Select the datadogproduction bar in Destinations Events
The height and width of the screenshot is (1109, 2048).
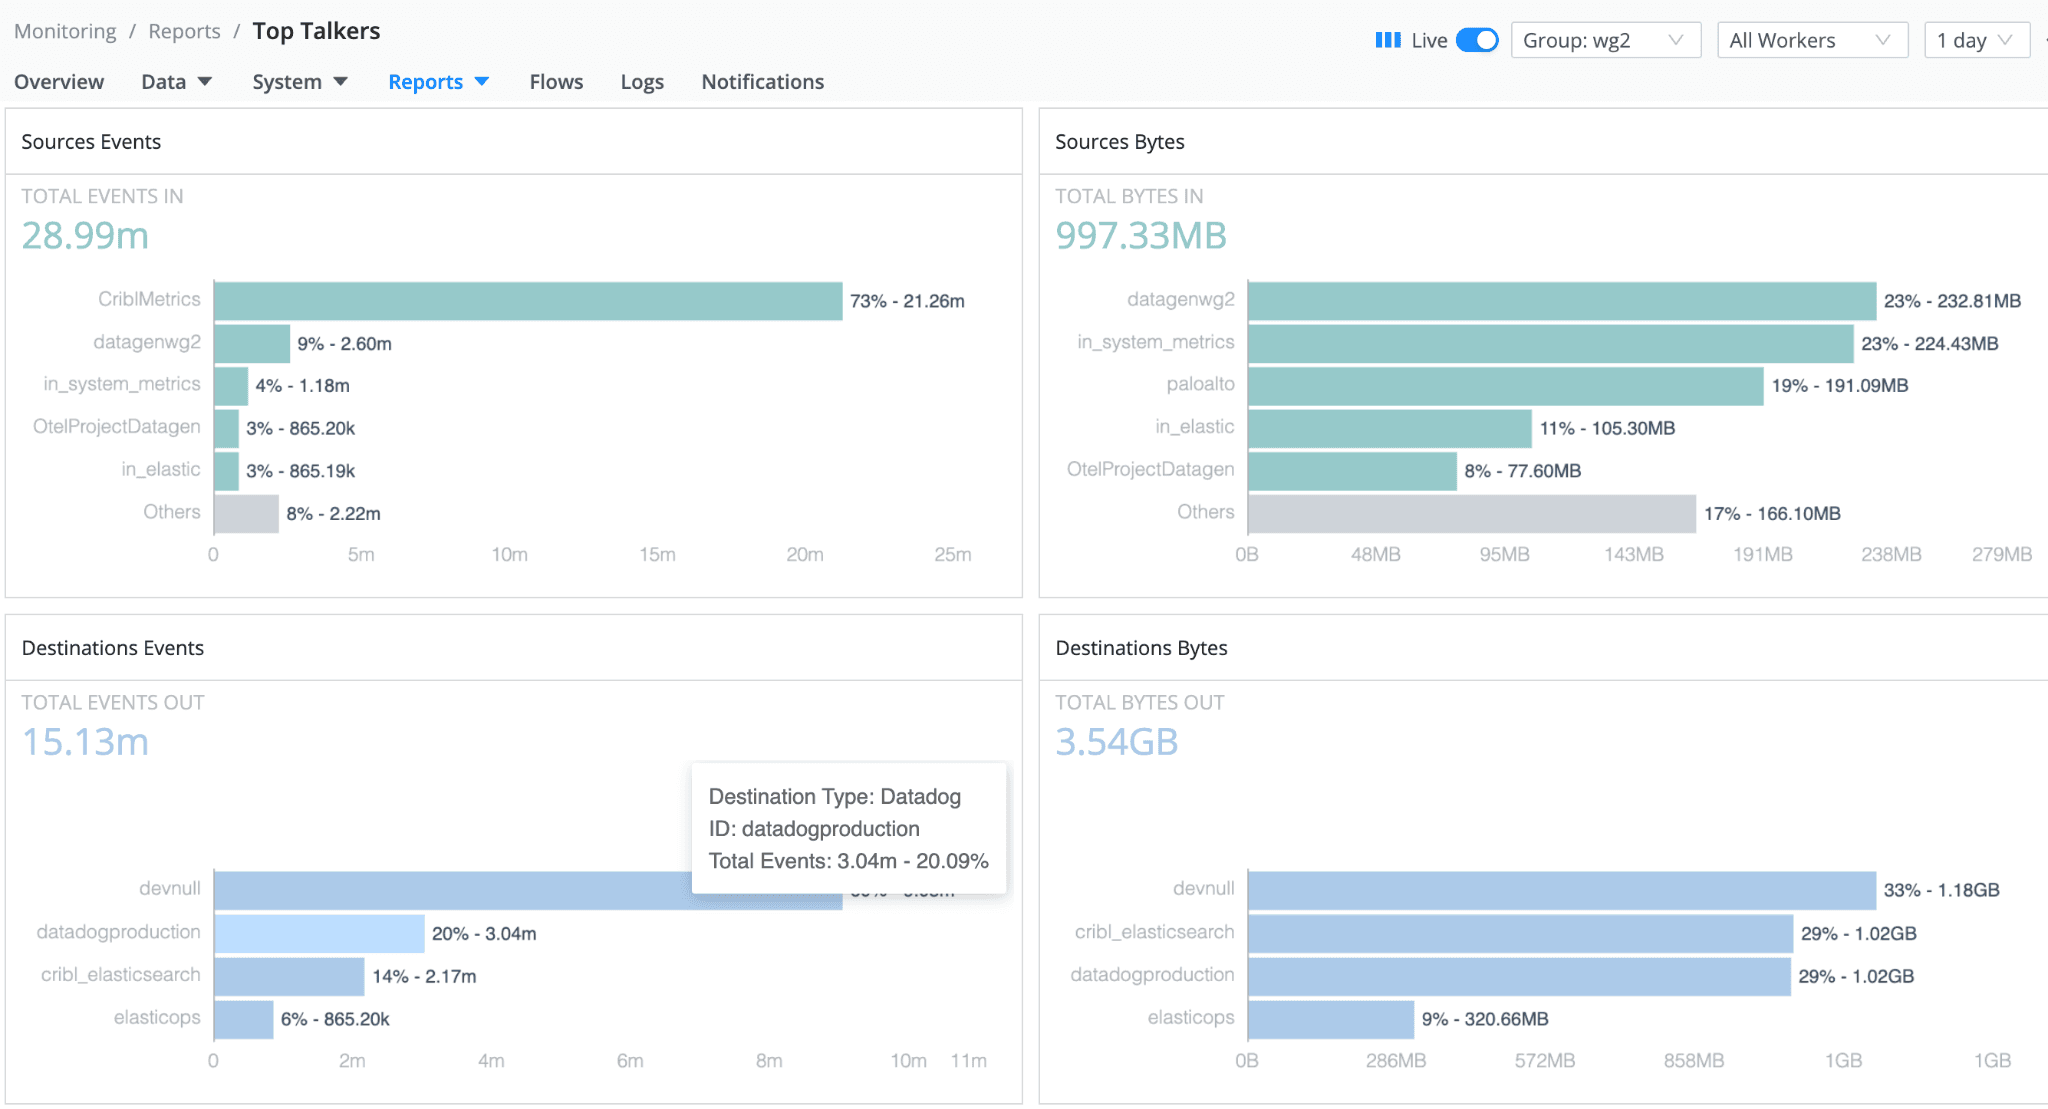(x=319, y=934)
